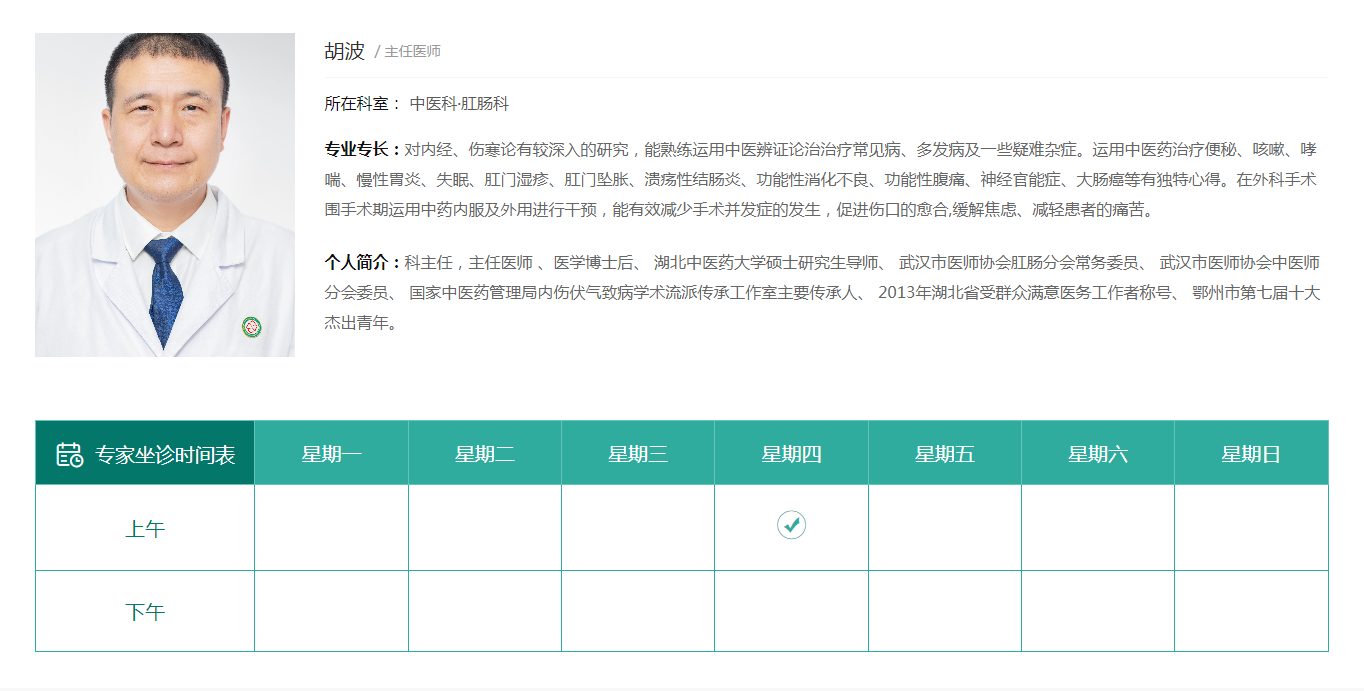This screenshot has width=1364, height=691.
Task: Click the 下午 row label
Action: [145, 612]
